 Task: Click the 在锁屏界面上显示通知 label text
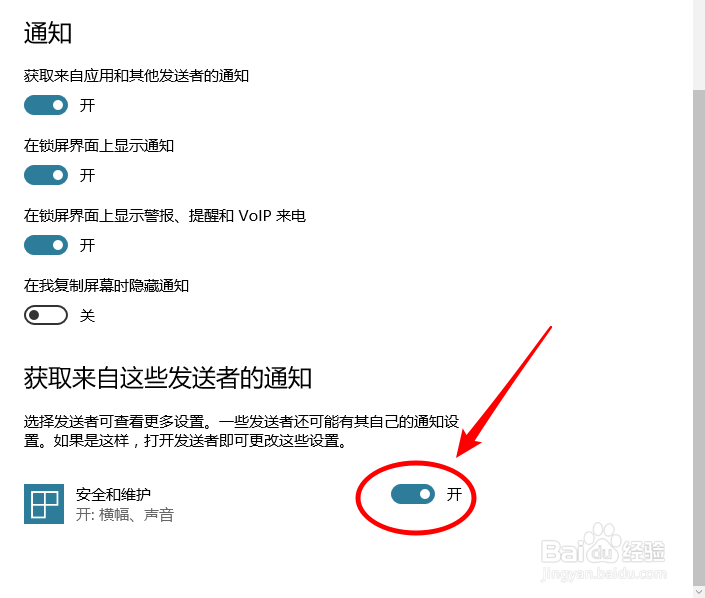pyautogui.click(x=99, y=146)
